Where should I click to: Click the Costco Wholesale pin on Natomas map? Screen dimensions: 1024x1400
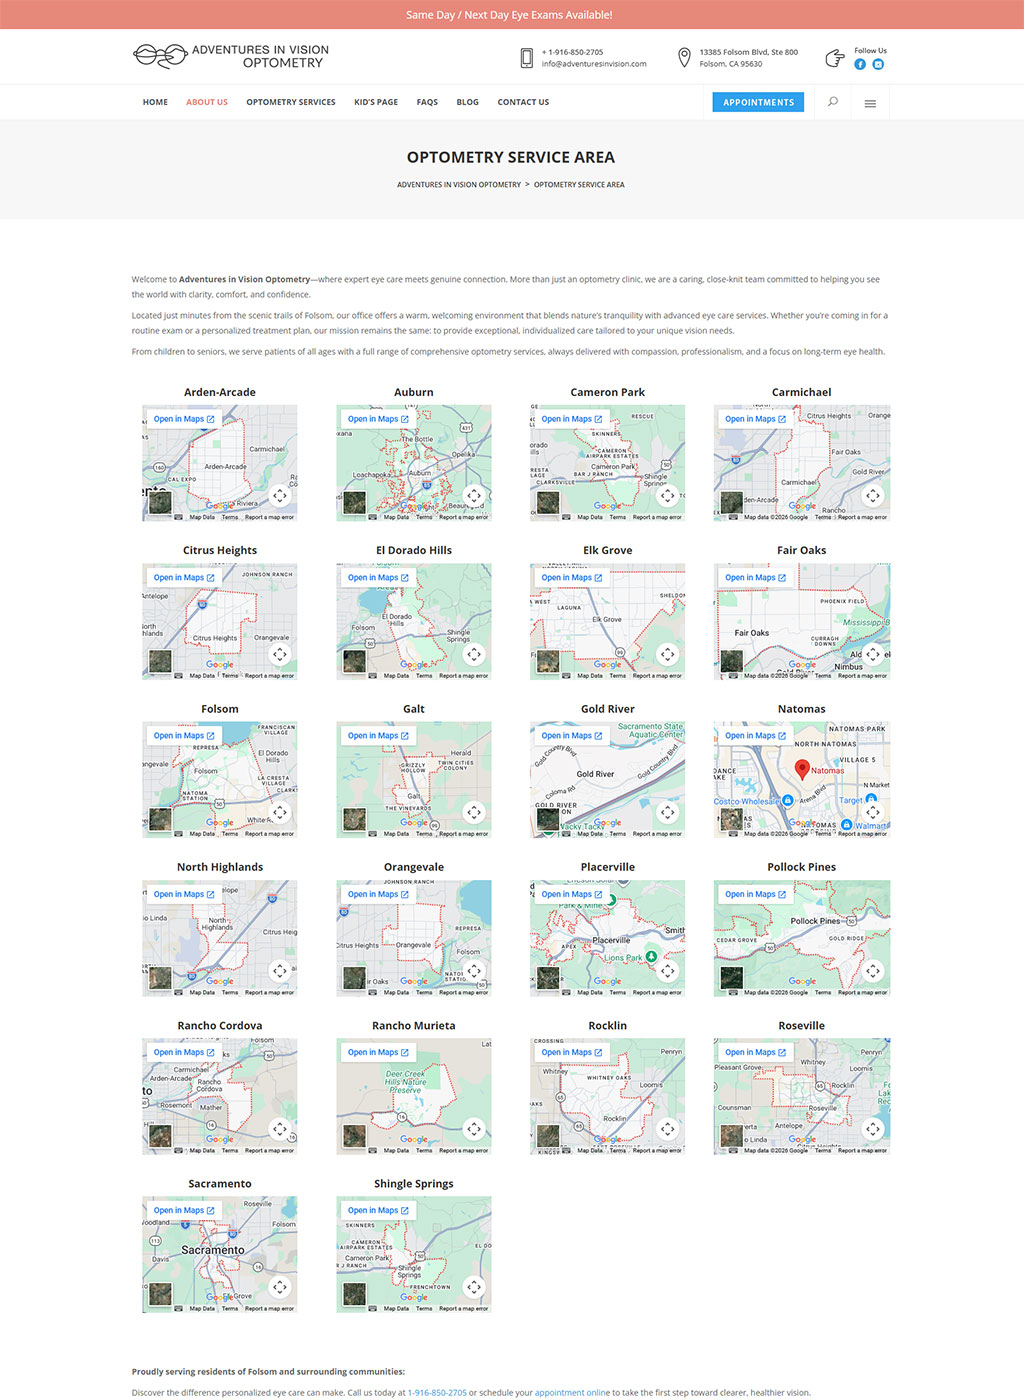[x=788, y=800]
